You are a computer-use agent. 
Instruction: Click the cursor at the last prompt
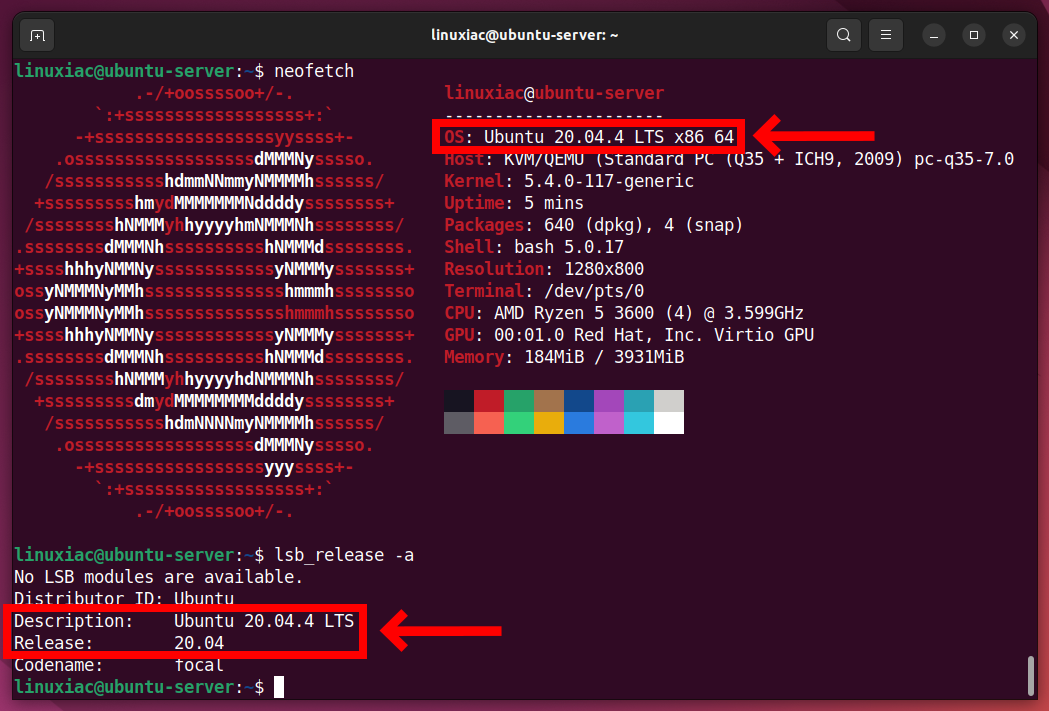click(x=279, y=687)
